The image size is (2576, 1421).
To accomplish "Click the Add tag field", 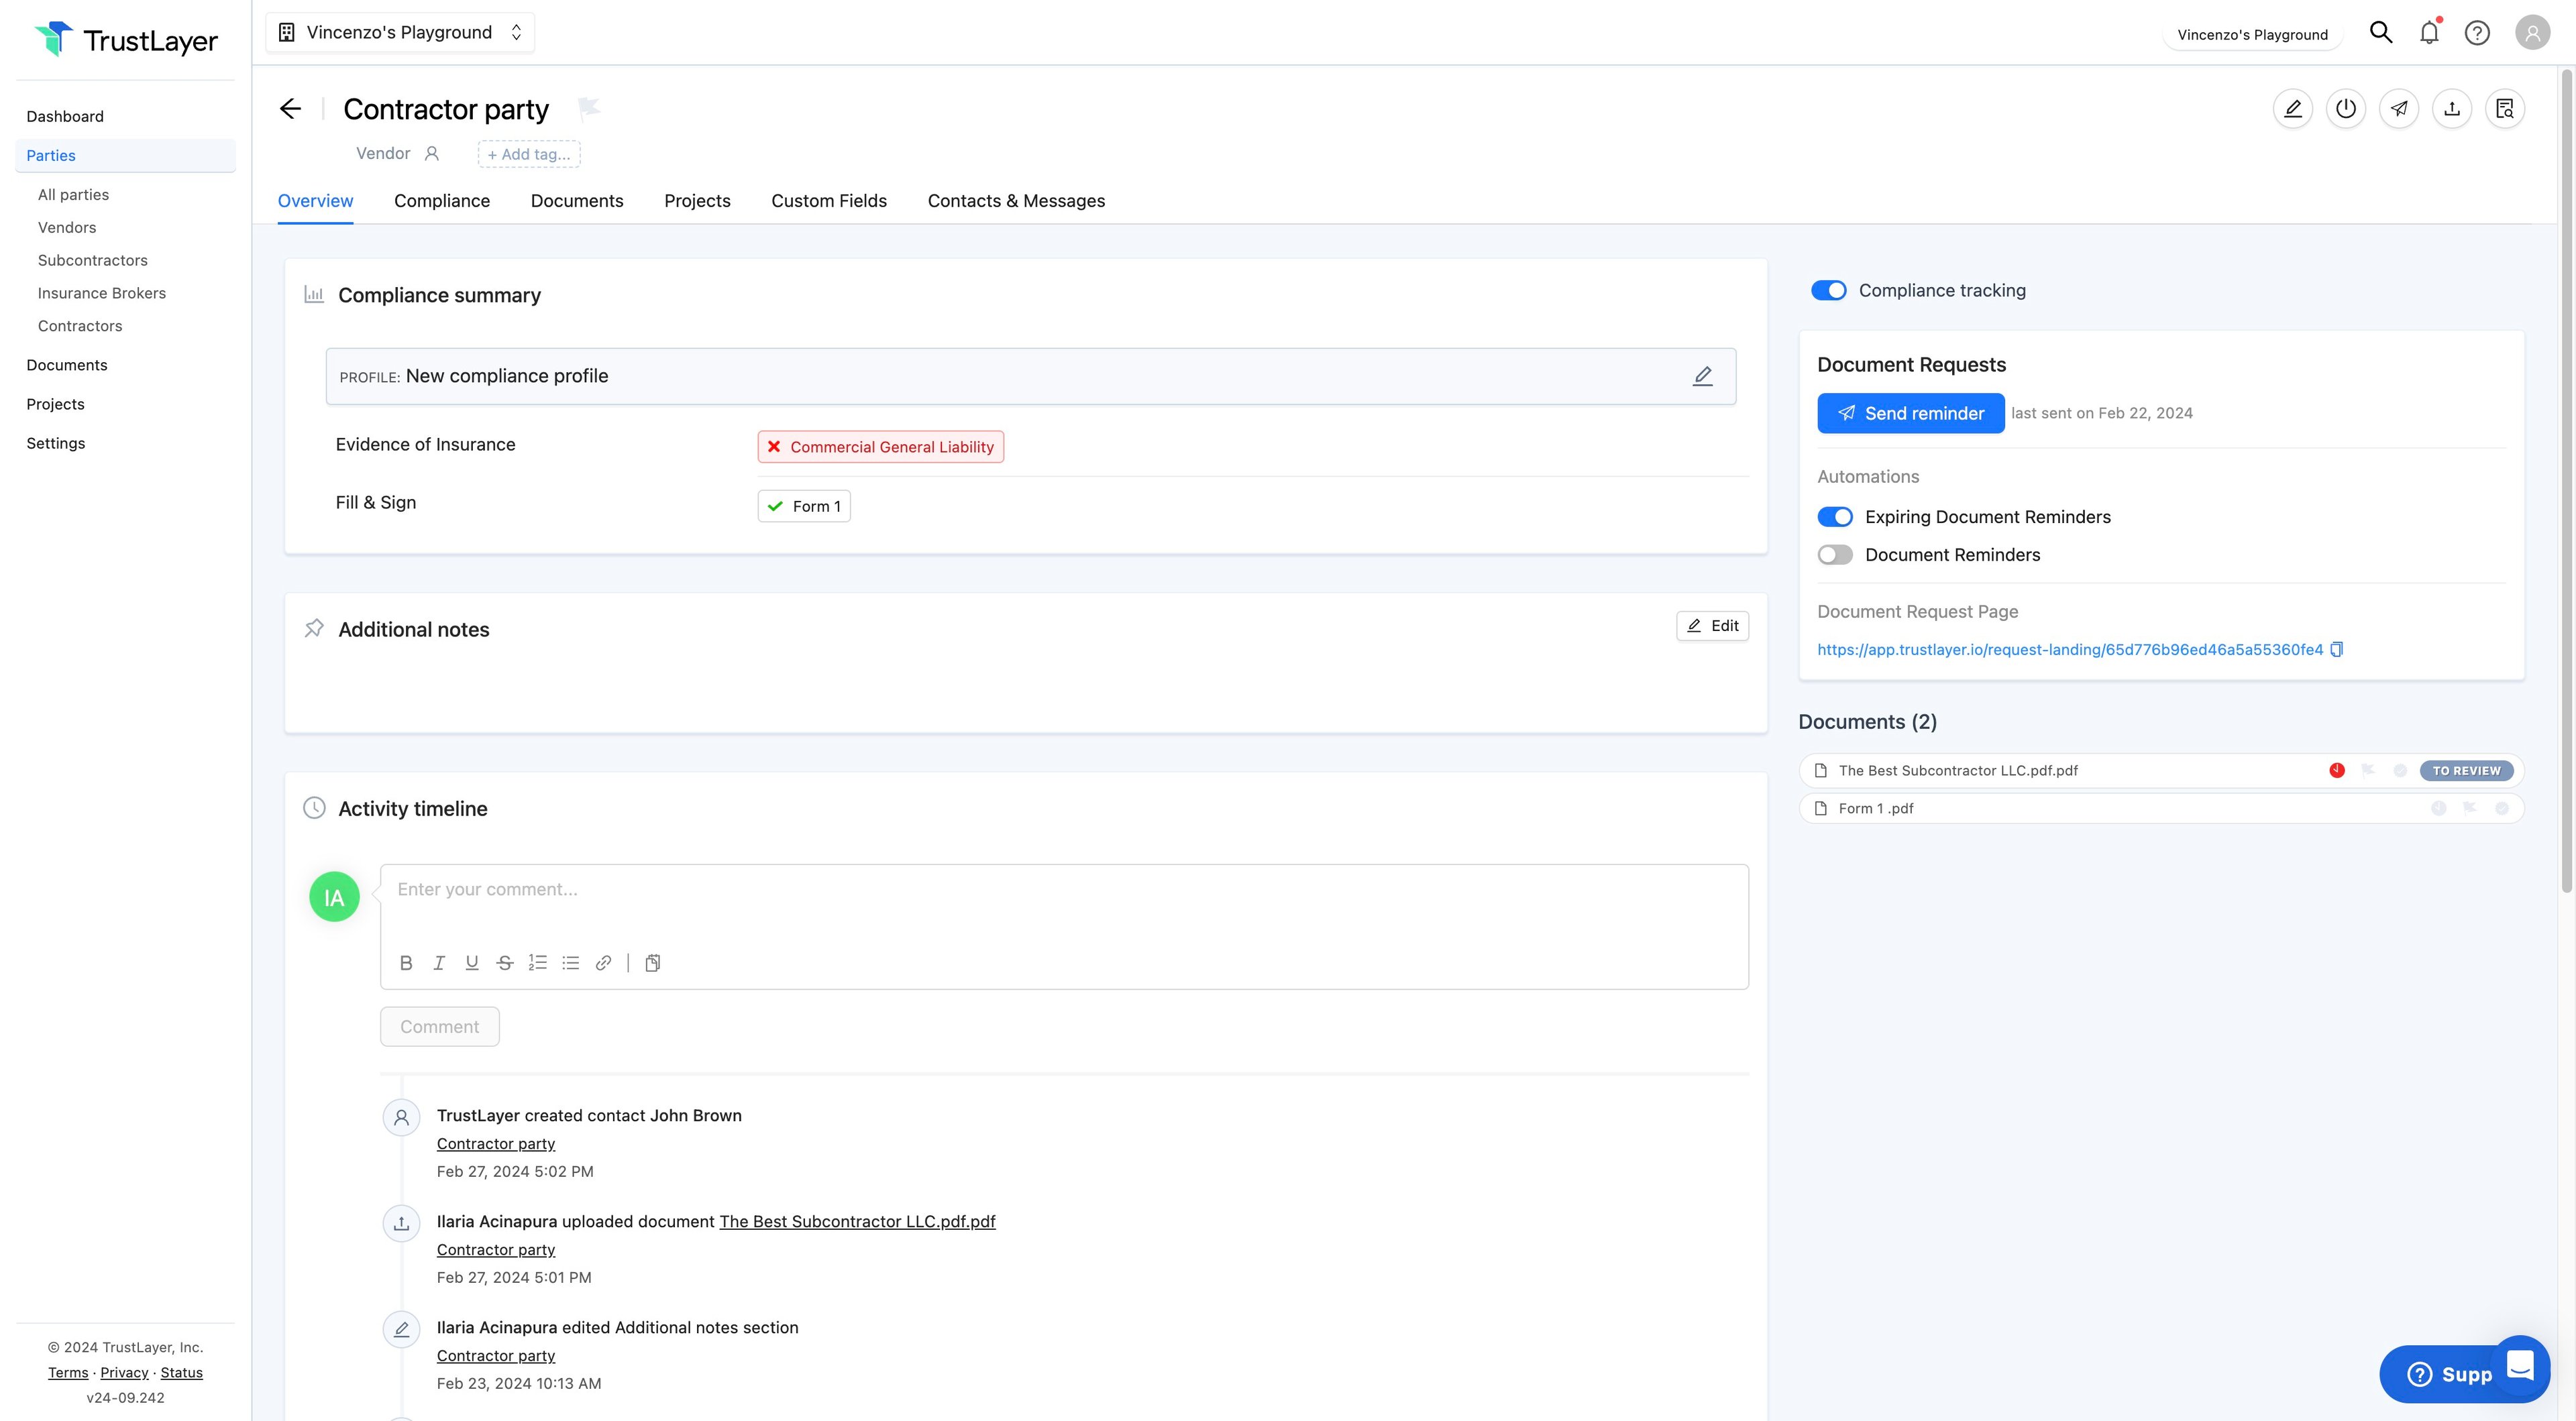I will [529, 154].
